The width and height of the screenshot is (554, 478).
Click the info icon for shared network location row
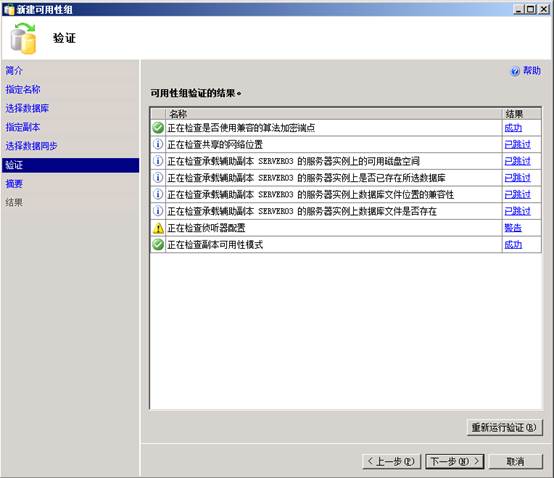click(x=158, y=144)
